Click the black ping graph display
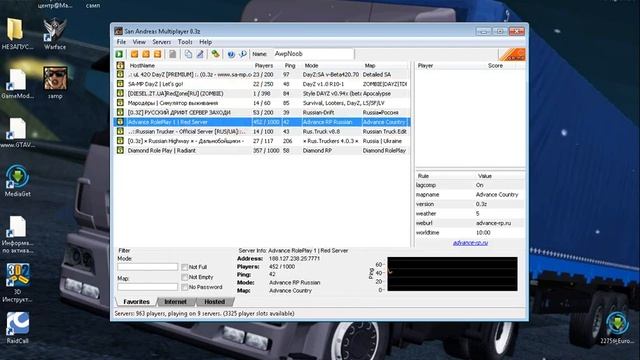The height and width of the screenshot is (360, 640). click(452, 274)
